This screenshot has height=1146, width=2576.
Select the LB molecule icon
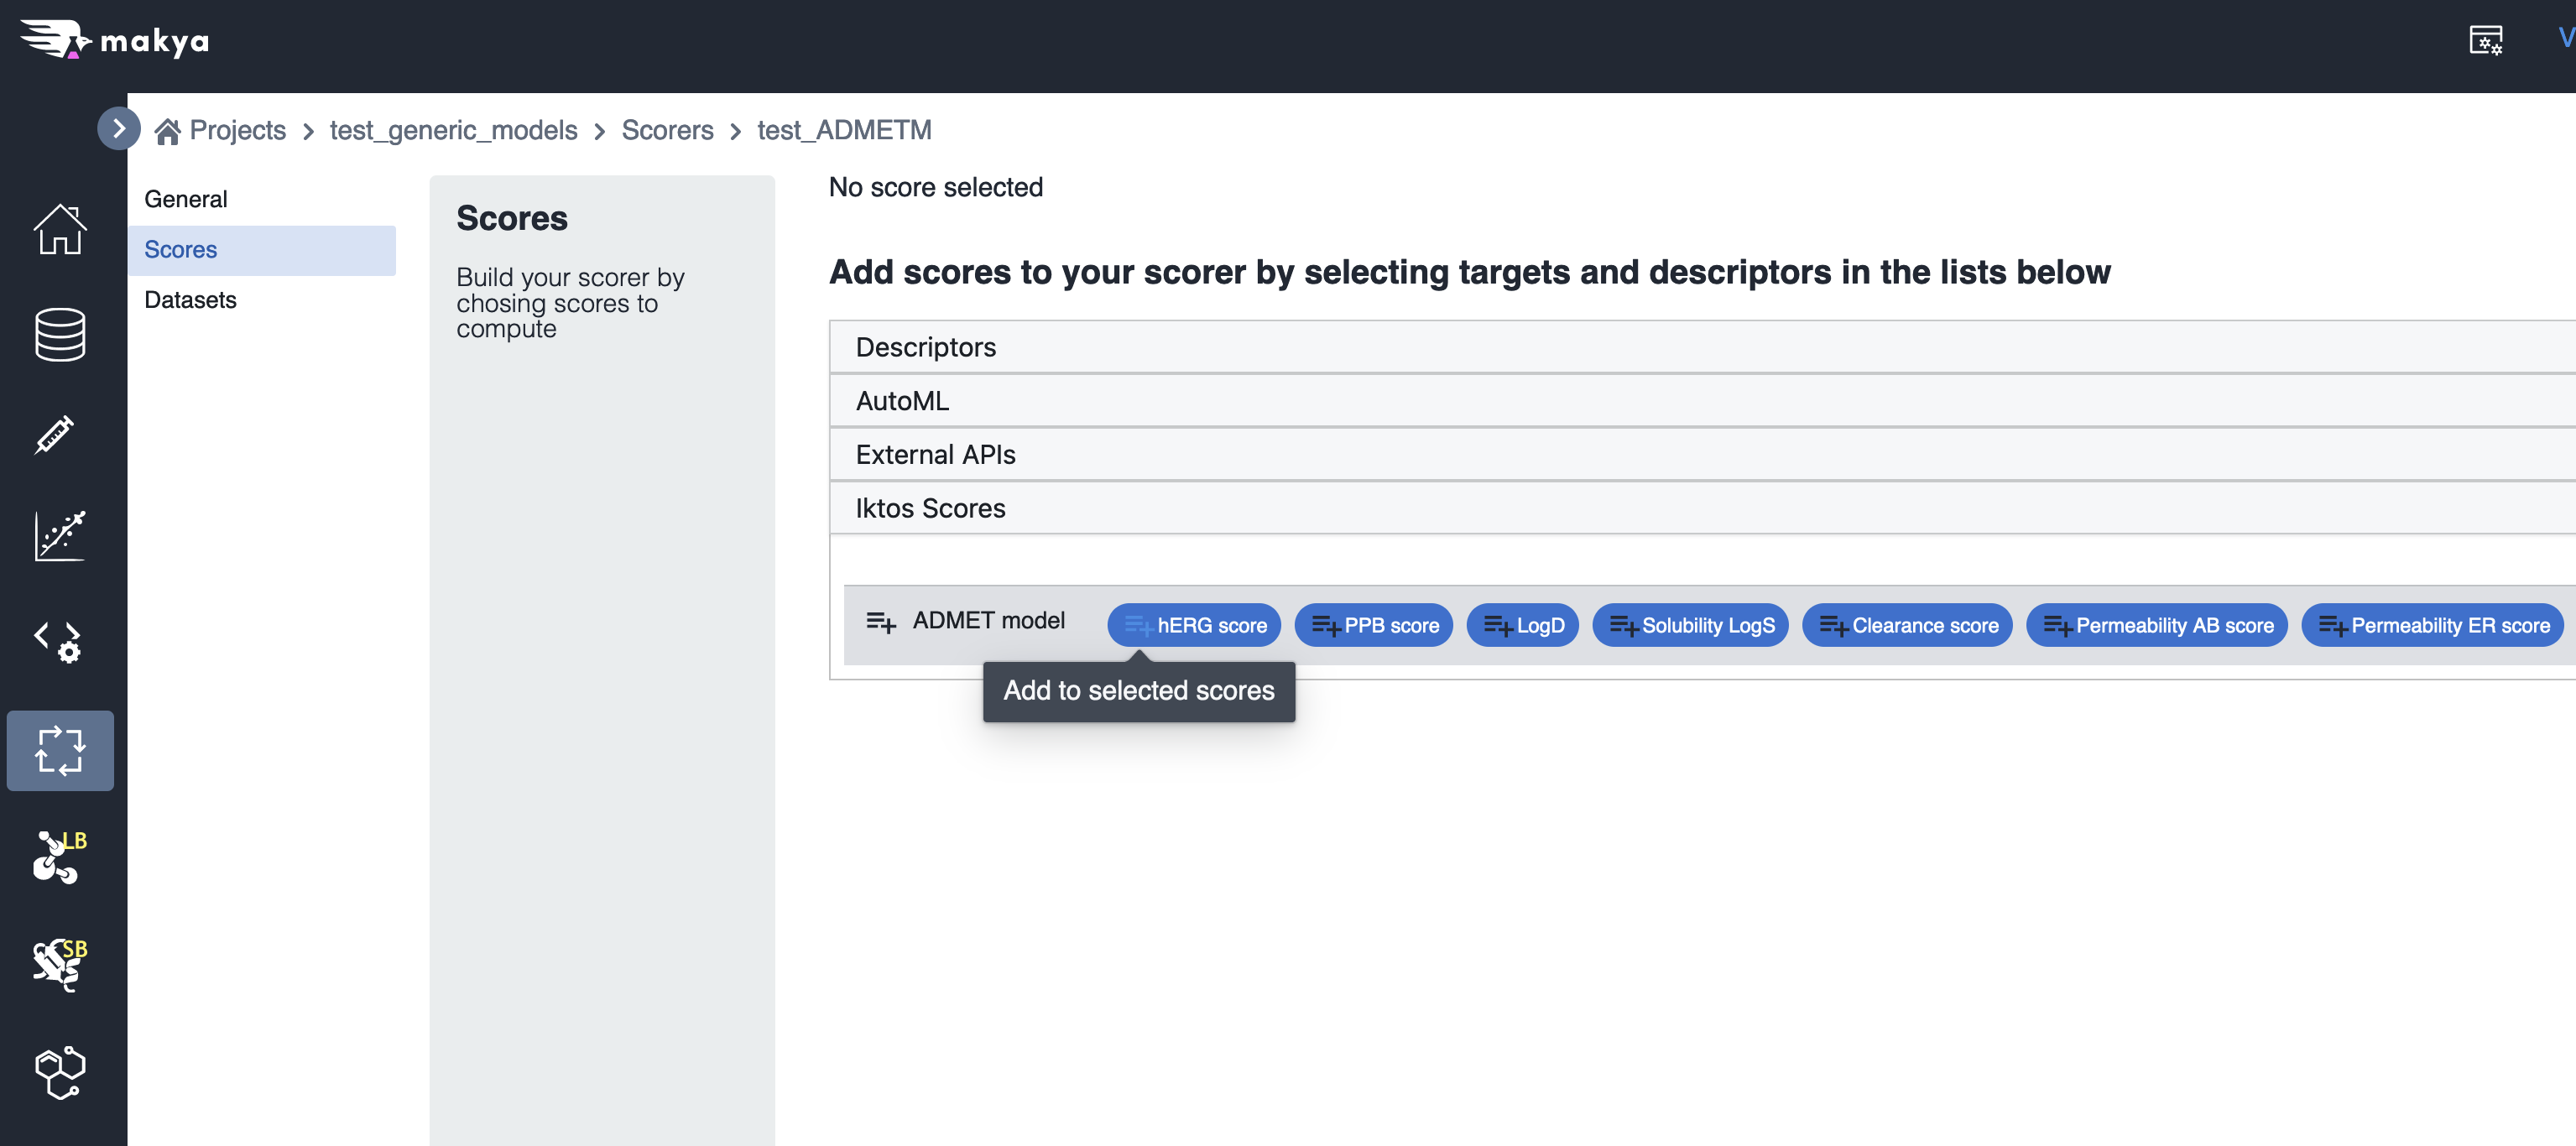[60, 856]
